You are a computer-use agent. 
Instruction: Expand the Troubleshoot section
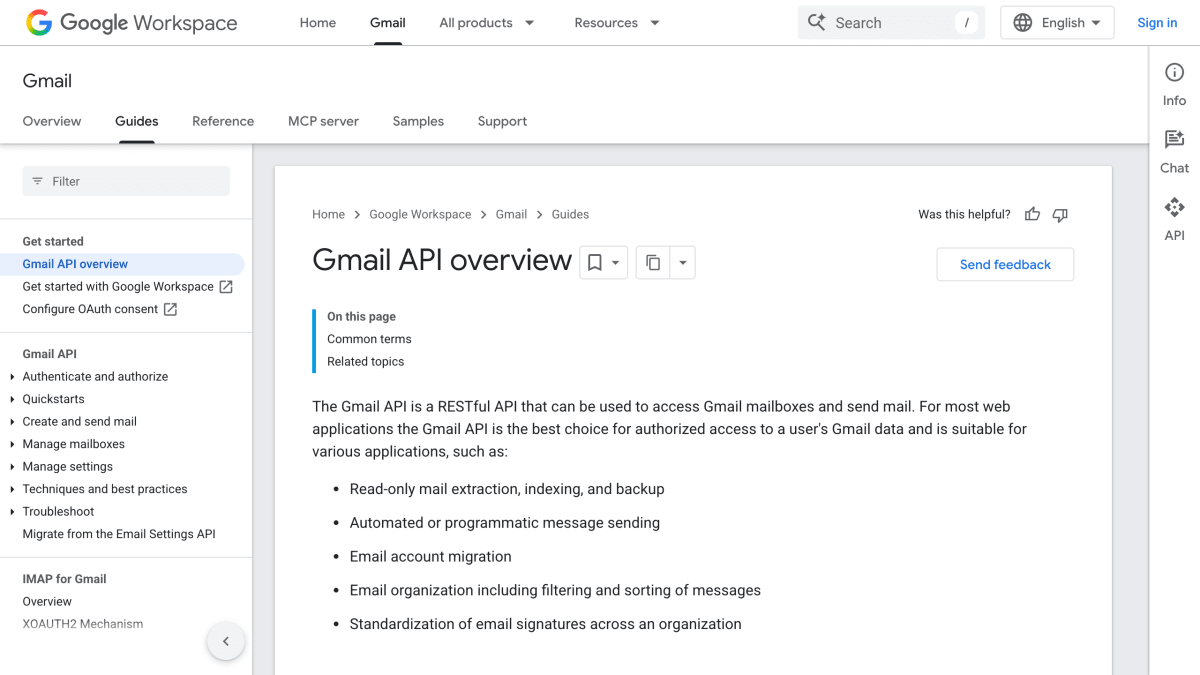(x=12, y=512)
